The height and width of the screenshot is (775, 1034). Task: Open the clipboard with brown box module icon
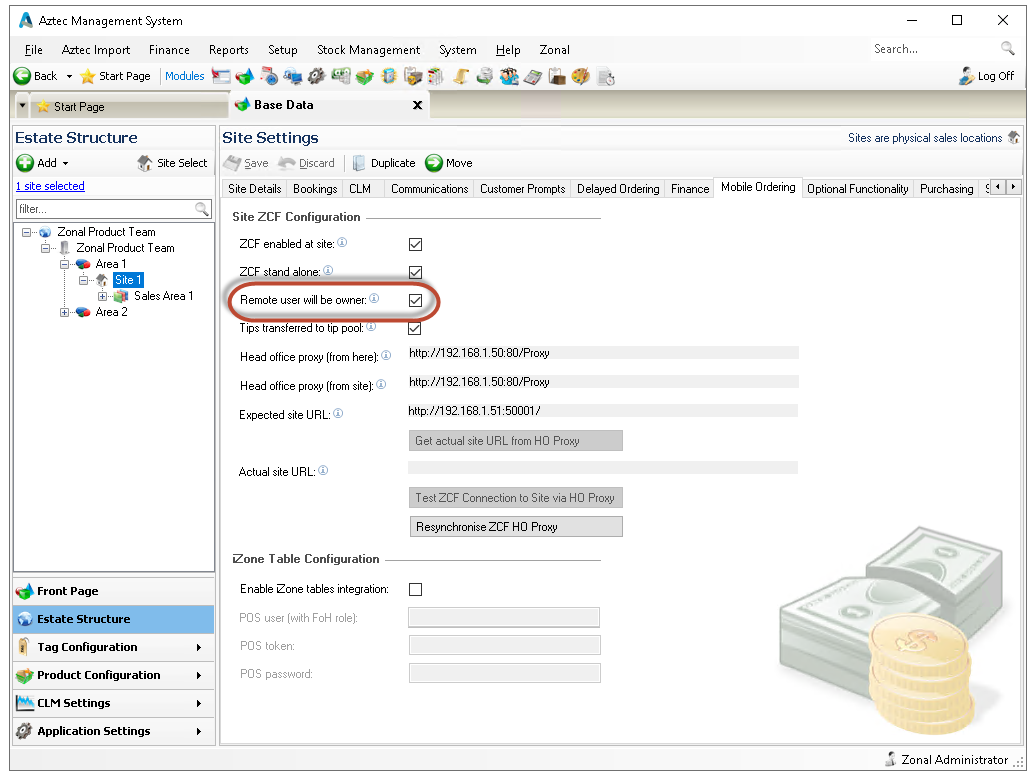point(557,77)
